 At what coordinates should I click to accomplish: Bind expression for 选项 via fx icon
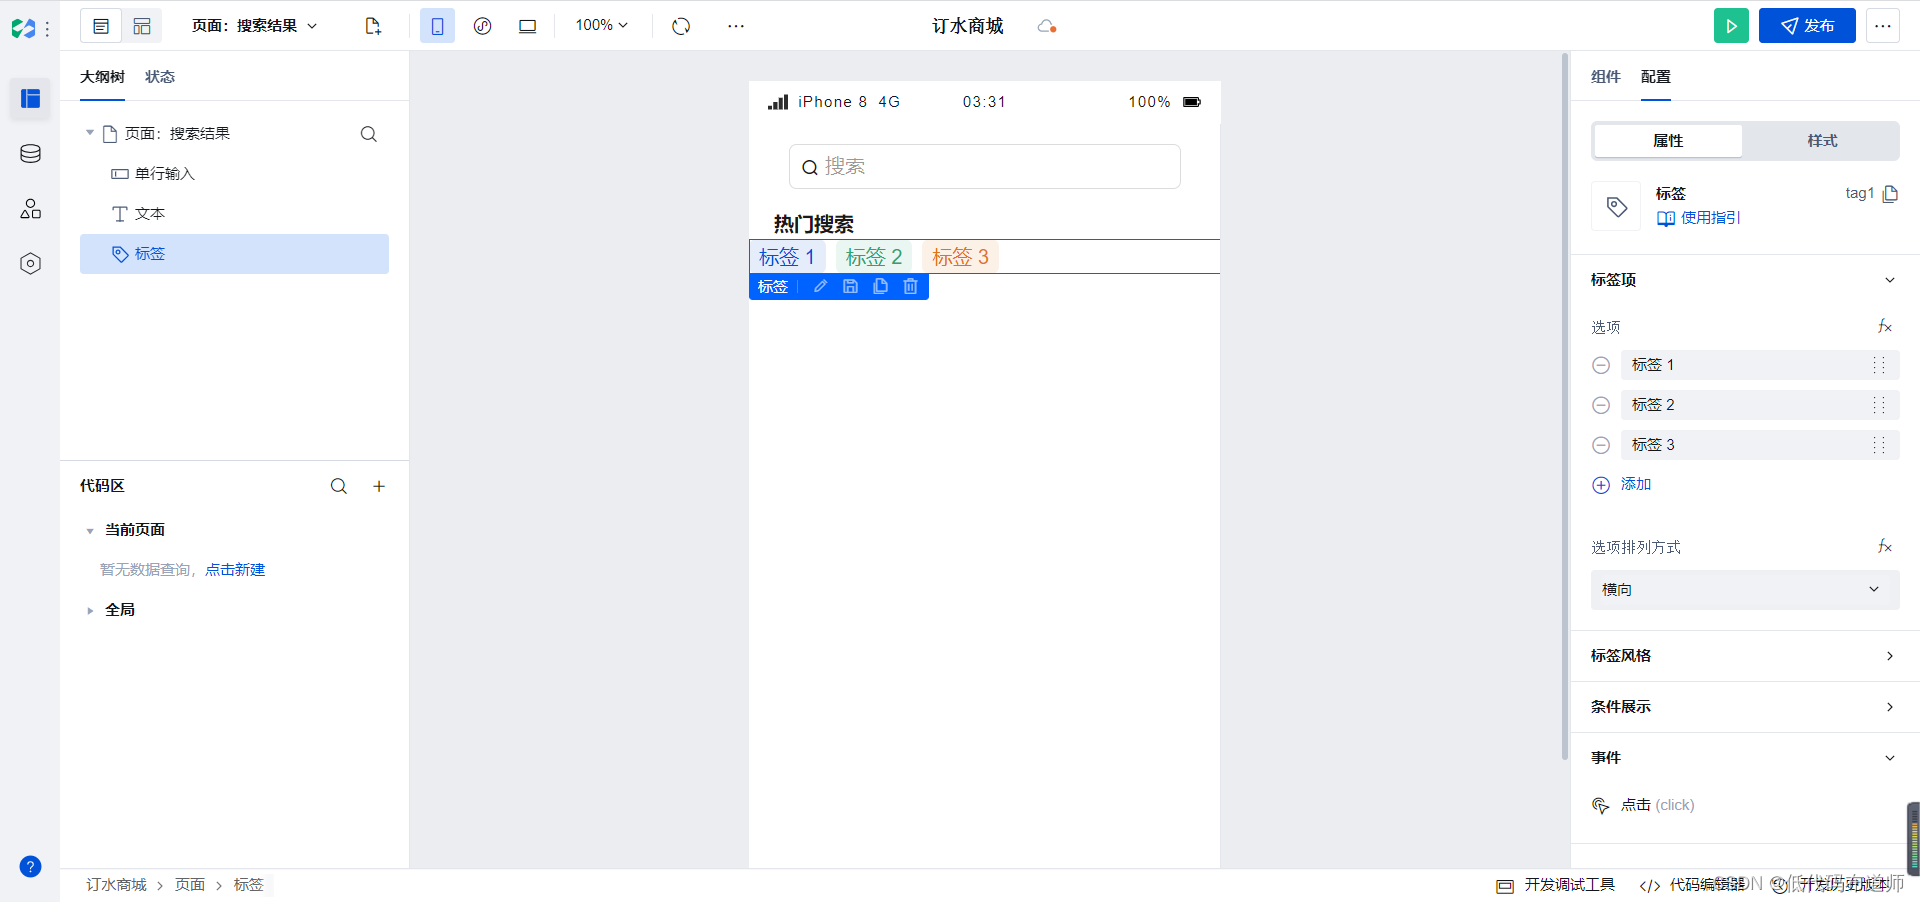pyautogui.click(x=1885, y=327)
